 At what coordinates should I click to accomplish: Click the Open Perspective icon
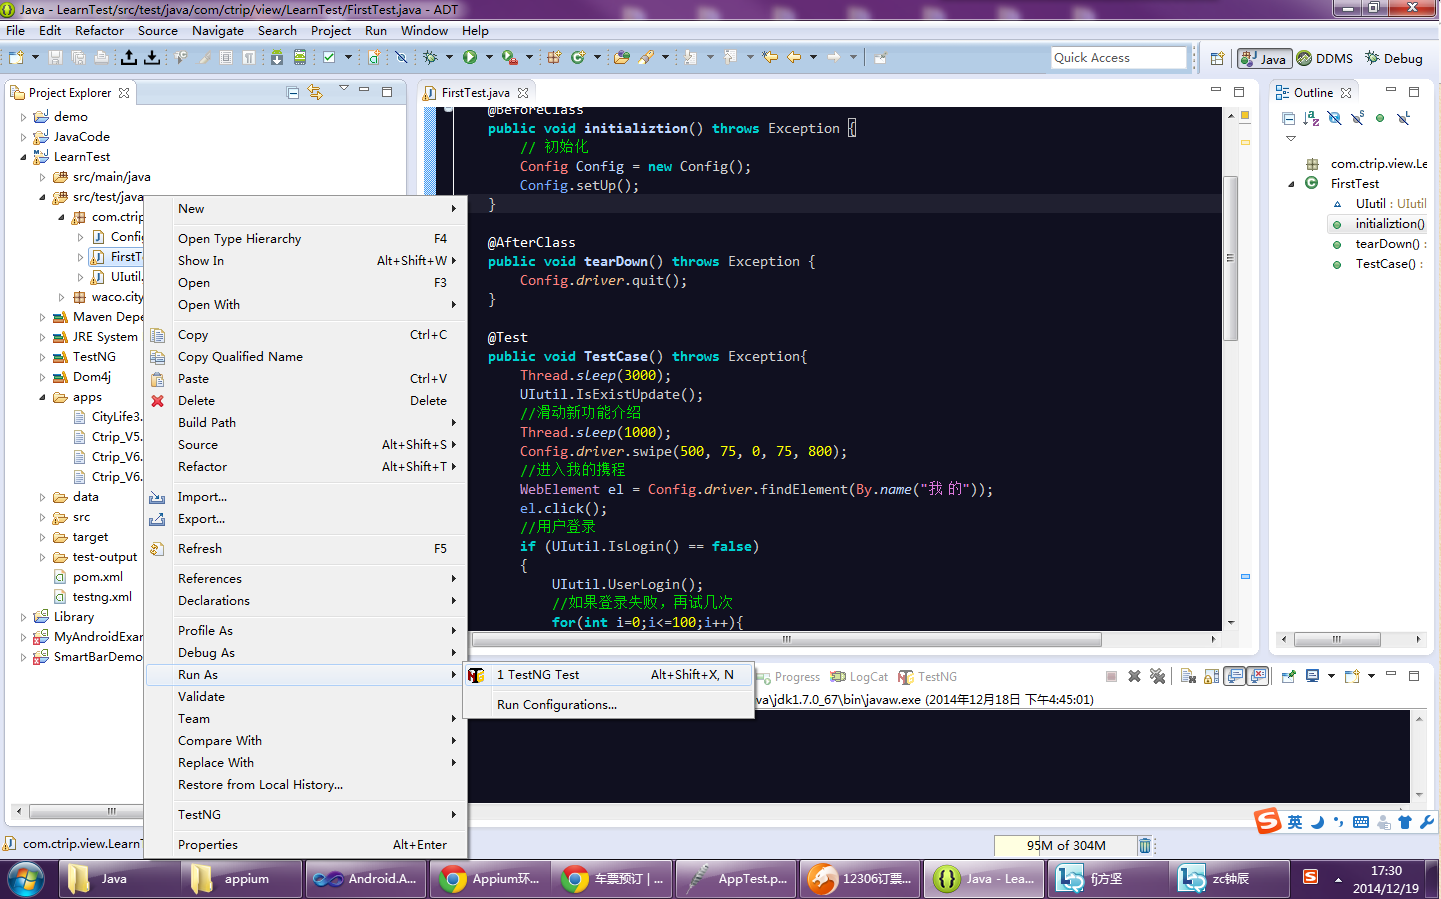click(1217, 59)
